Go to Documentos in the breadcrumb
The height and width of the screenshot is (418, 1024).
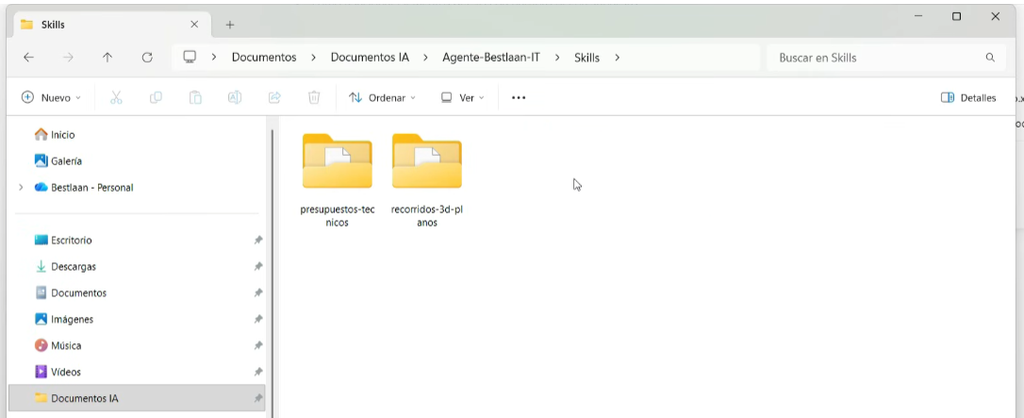click(264, 57)
